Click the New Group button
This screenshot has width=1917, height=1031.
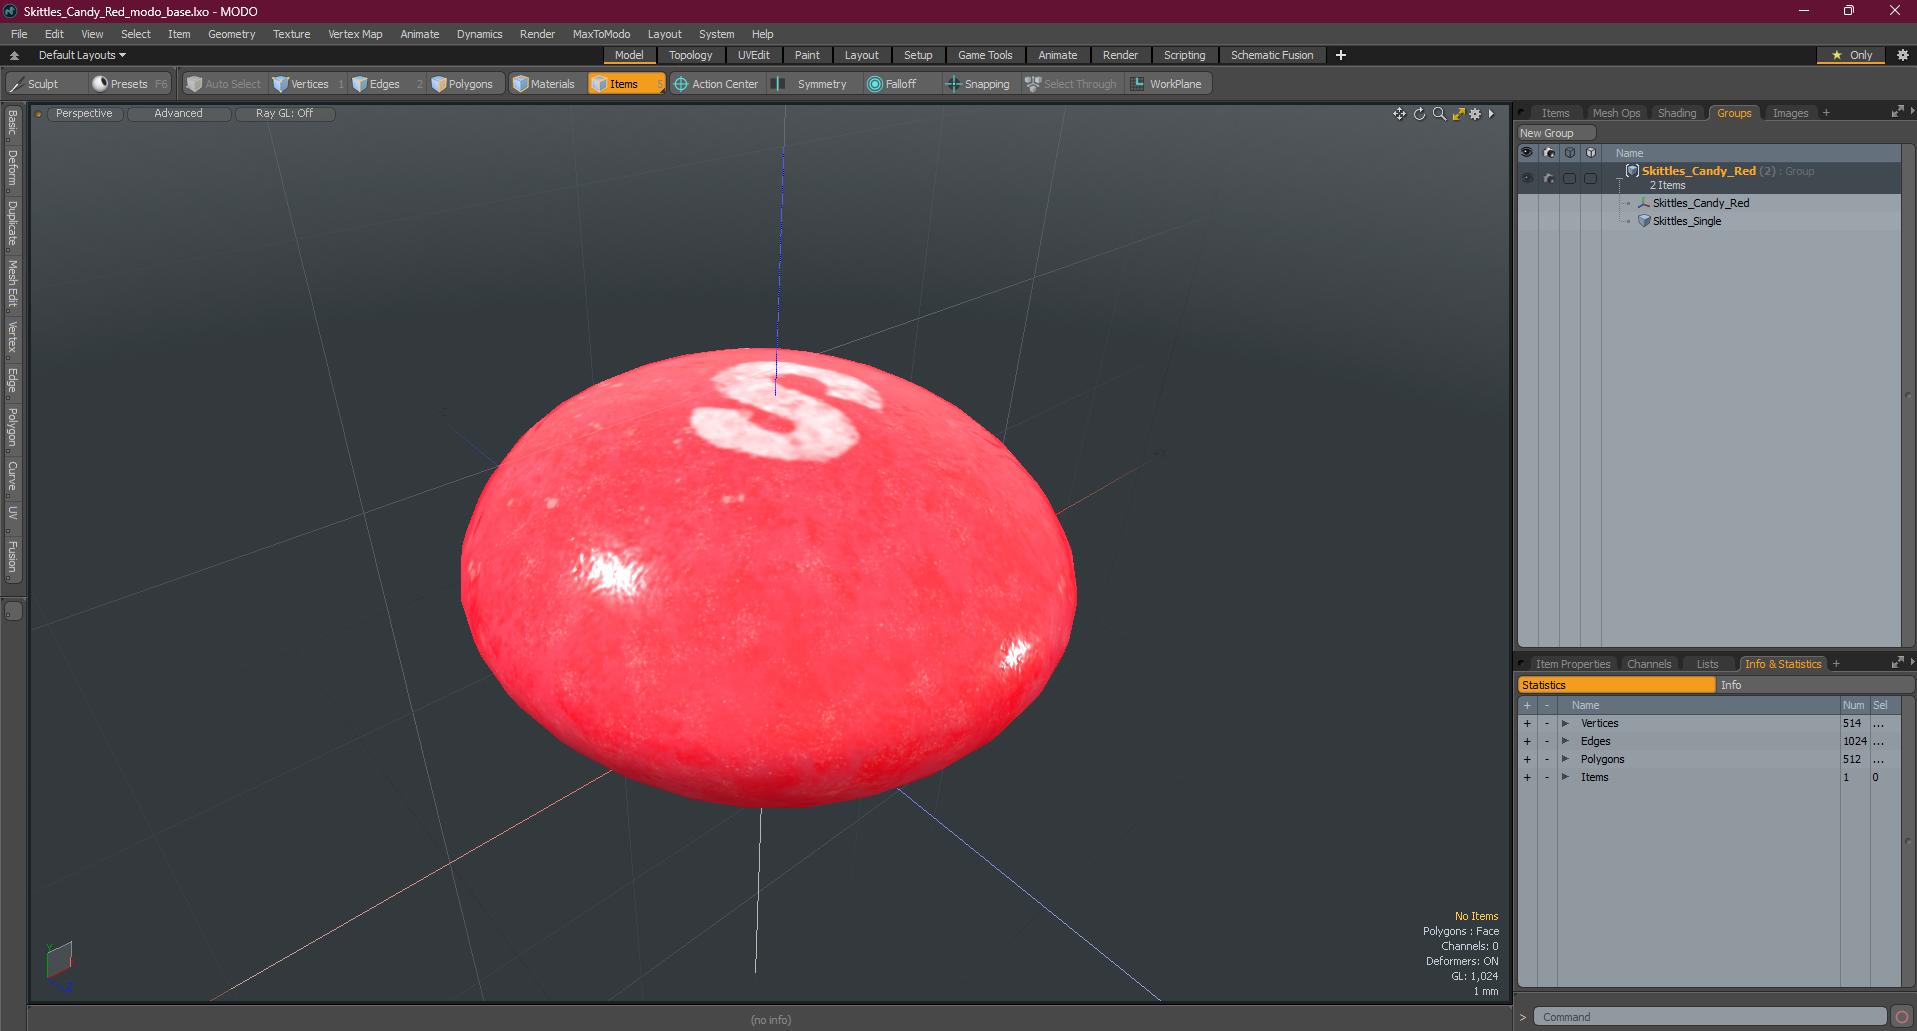tap(1556, 133)
